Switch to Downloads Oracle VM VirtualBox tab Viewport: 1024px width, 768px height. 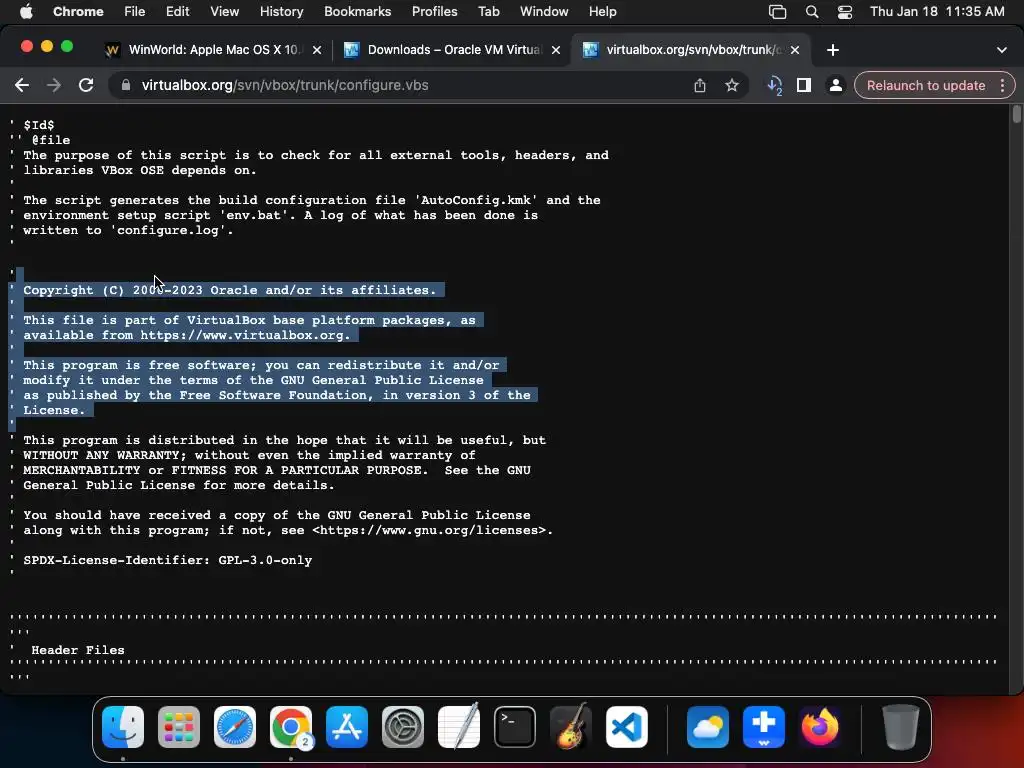(452, 50)
